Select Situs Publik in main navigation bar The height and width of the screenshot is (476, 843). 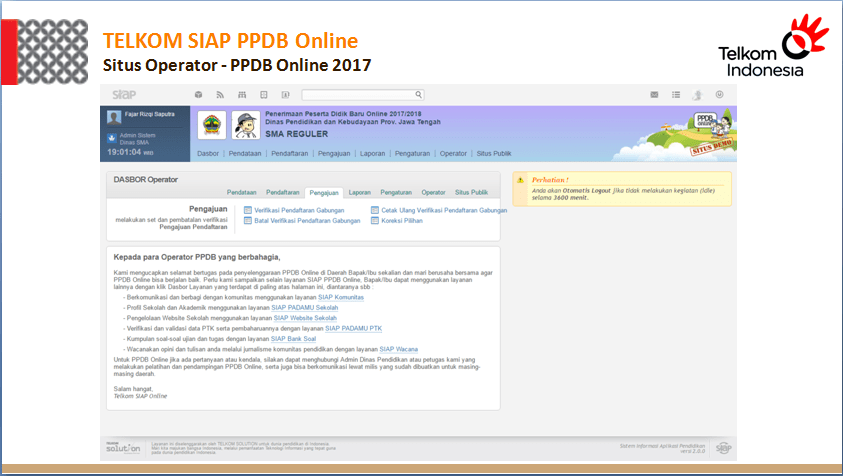494,153
